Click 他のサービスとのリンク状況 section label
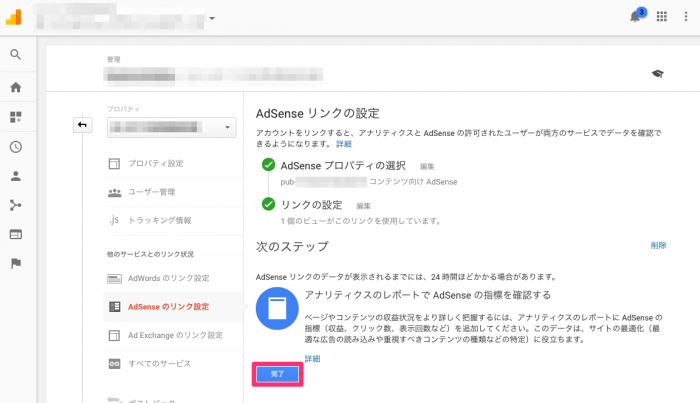 [150, 254]
